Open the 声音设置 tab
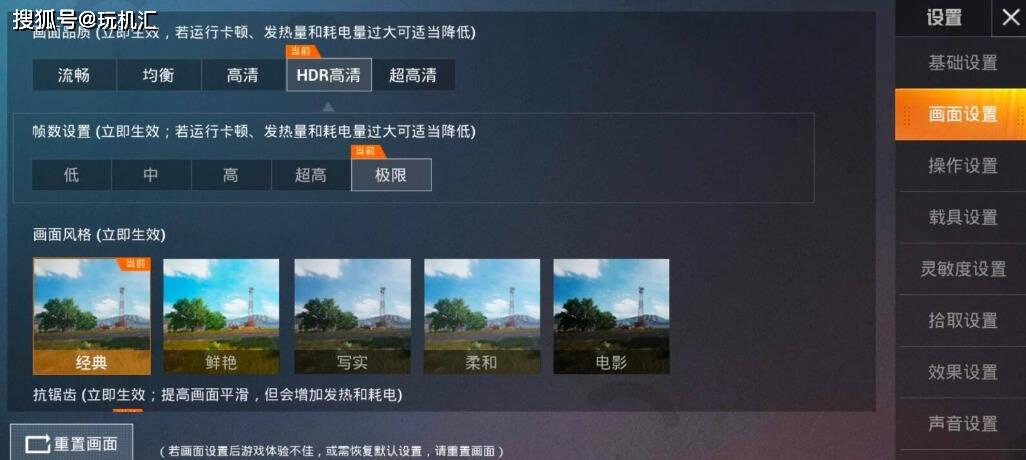Screen dimensions: 1026x460 (x=963, y=423)
